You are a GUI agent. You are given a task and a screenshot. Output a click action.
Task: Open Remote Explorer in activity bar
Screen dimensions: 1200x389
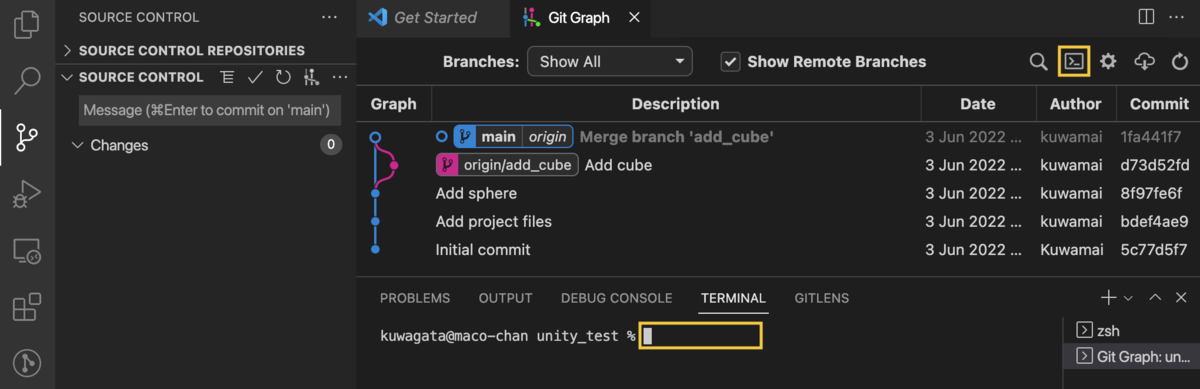(27, 251)
